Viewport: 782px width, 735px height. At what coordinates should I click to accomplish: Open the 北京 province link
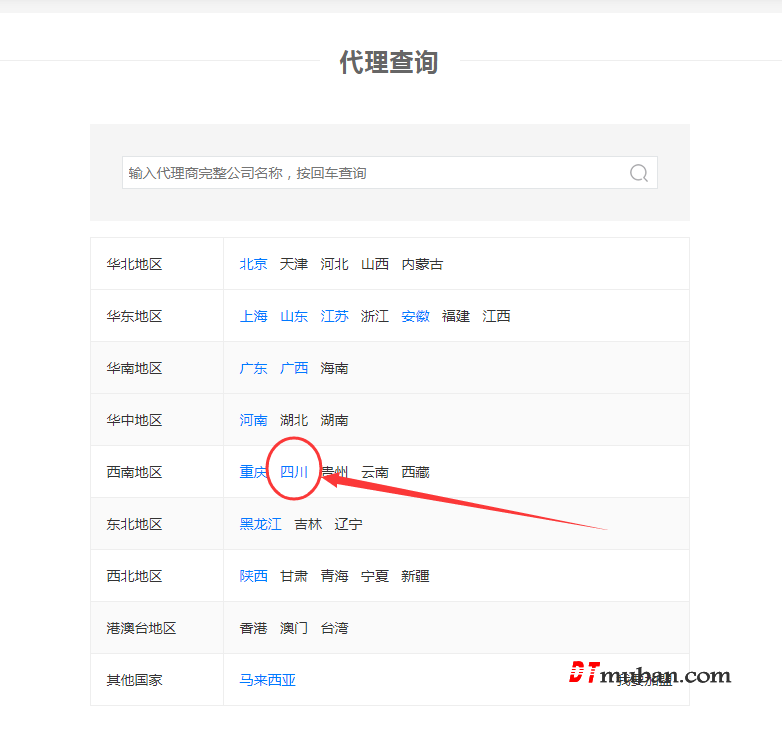tap(253, 264)
